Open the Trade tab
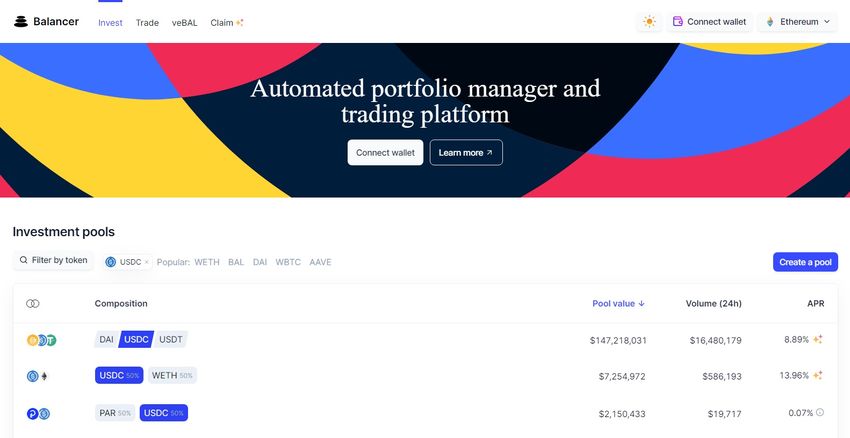Image resolution: width=850 pixels, height=438 pixels. [147, 23]
